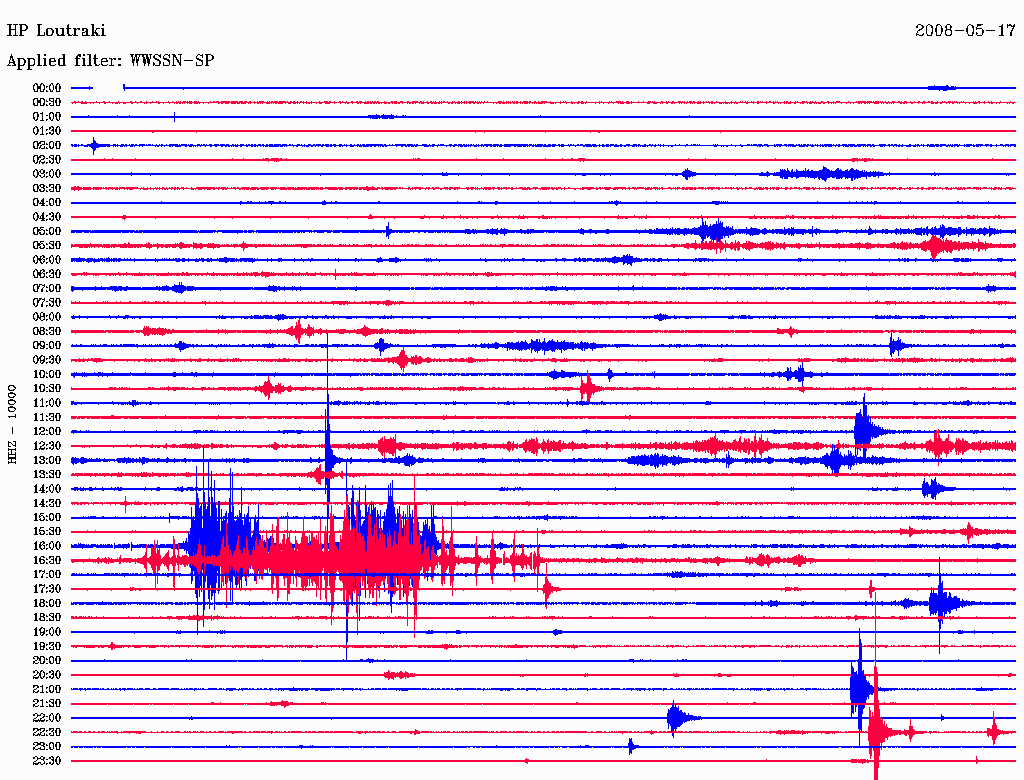Select the 21:30 time label
This screenshot has height=780, width=1024.
(x=47, y=704)
